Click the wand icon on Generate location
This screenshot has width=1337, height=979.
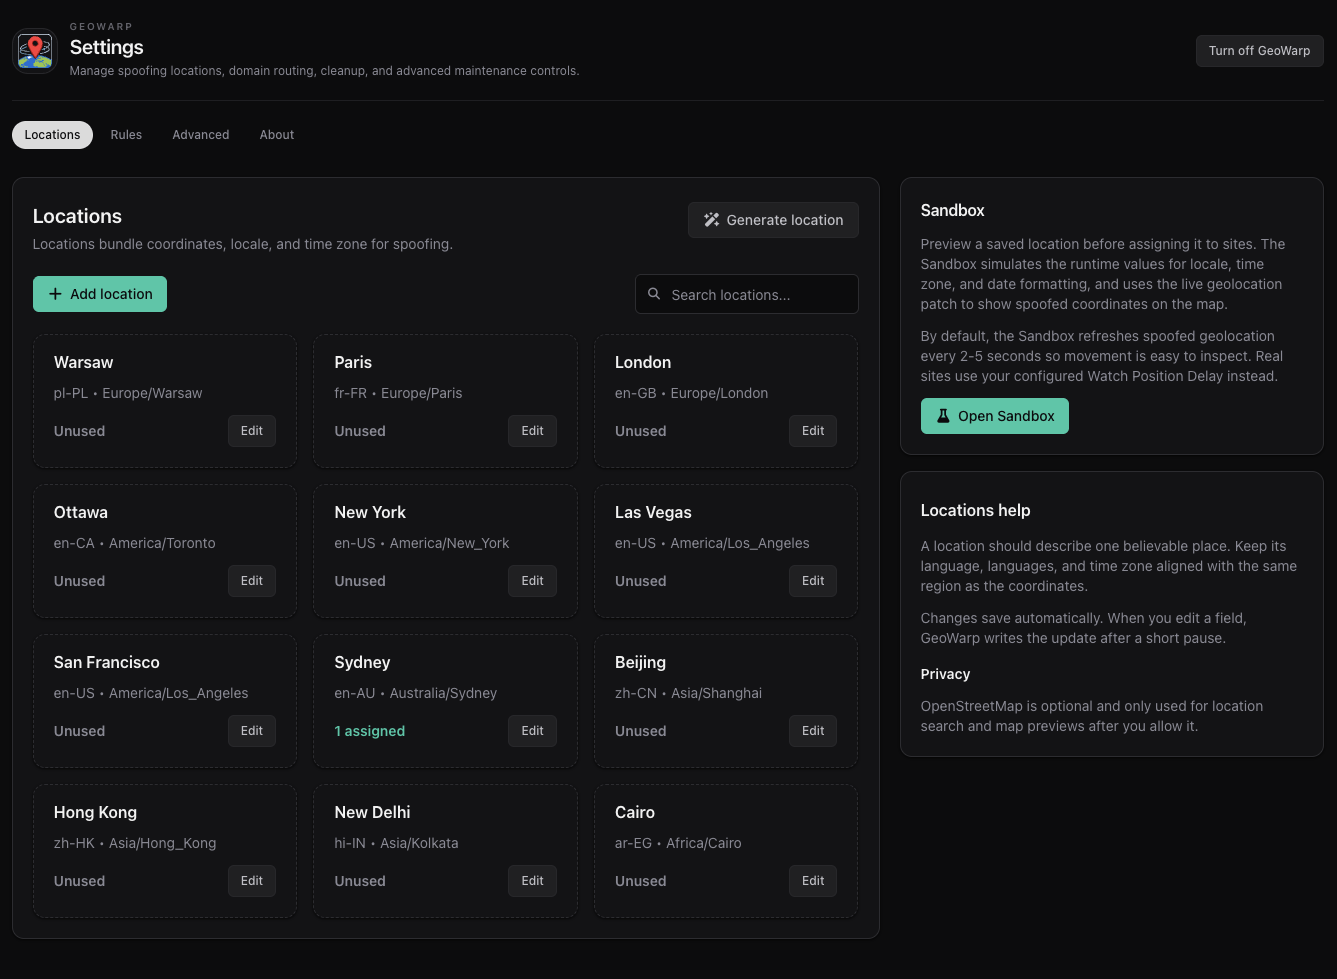711,219
